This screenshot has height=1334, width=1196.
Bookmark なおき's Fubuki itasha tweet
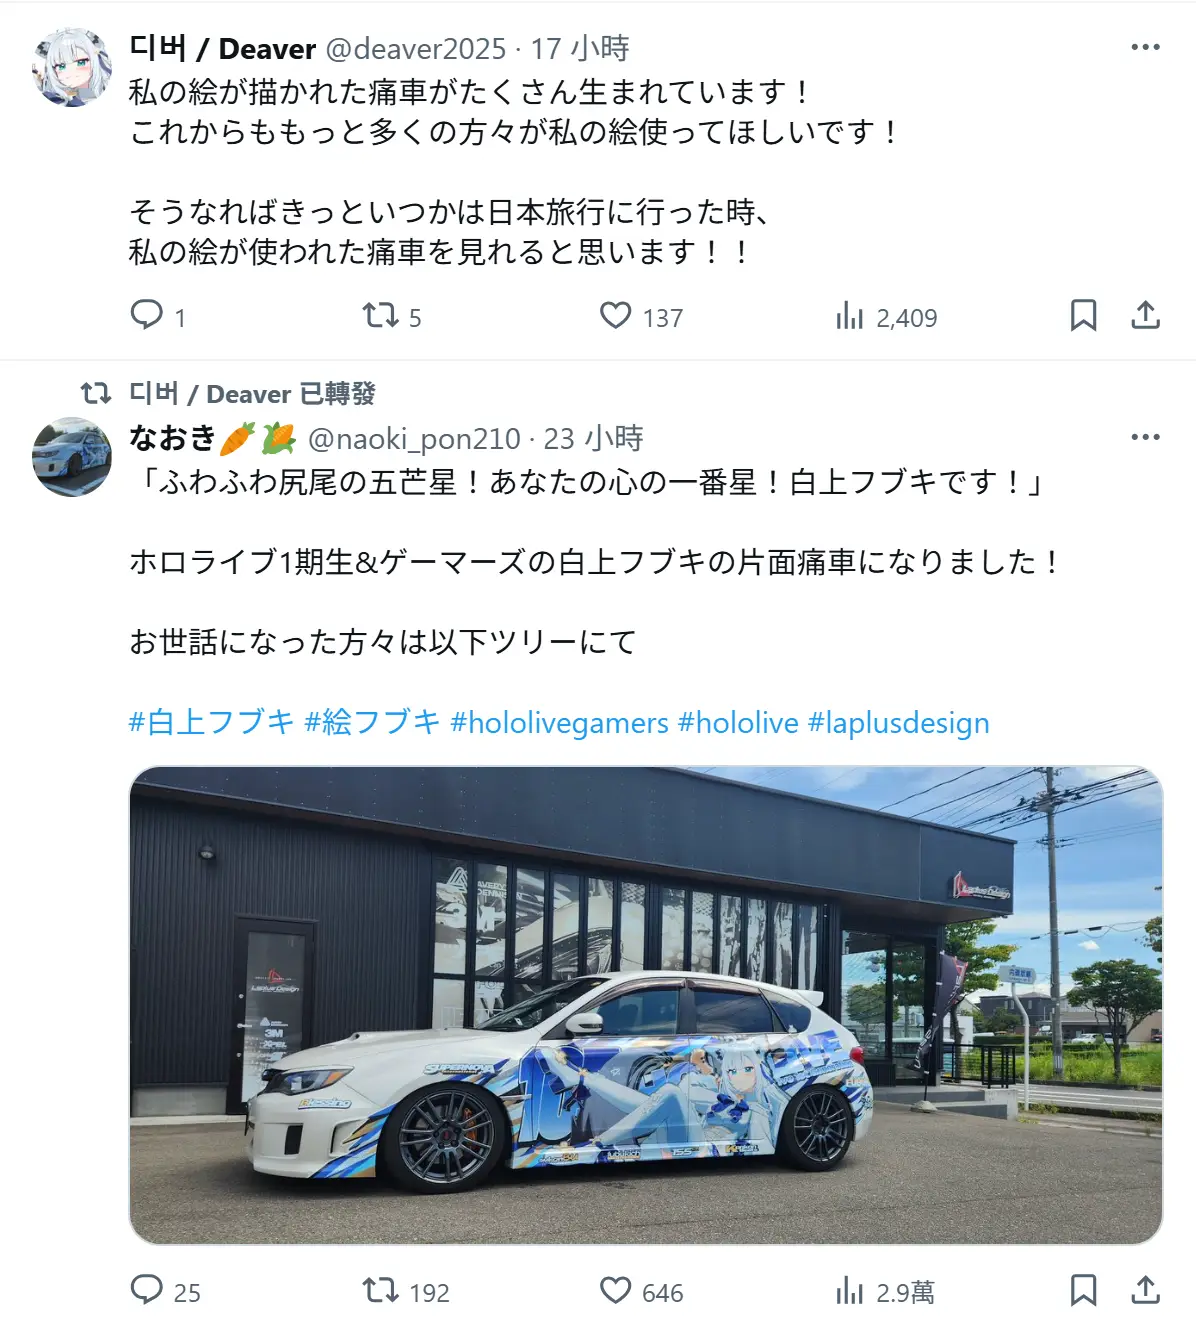click(x=1083, y=1290)
